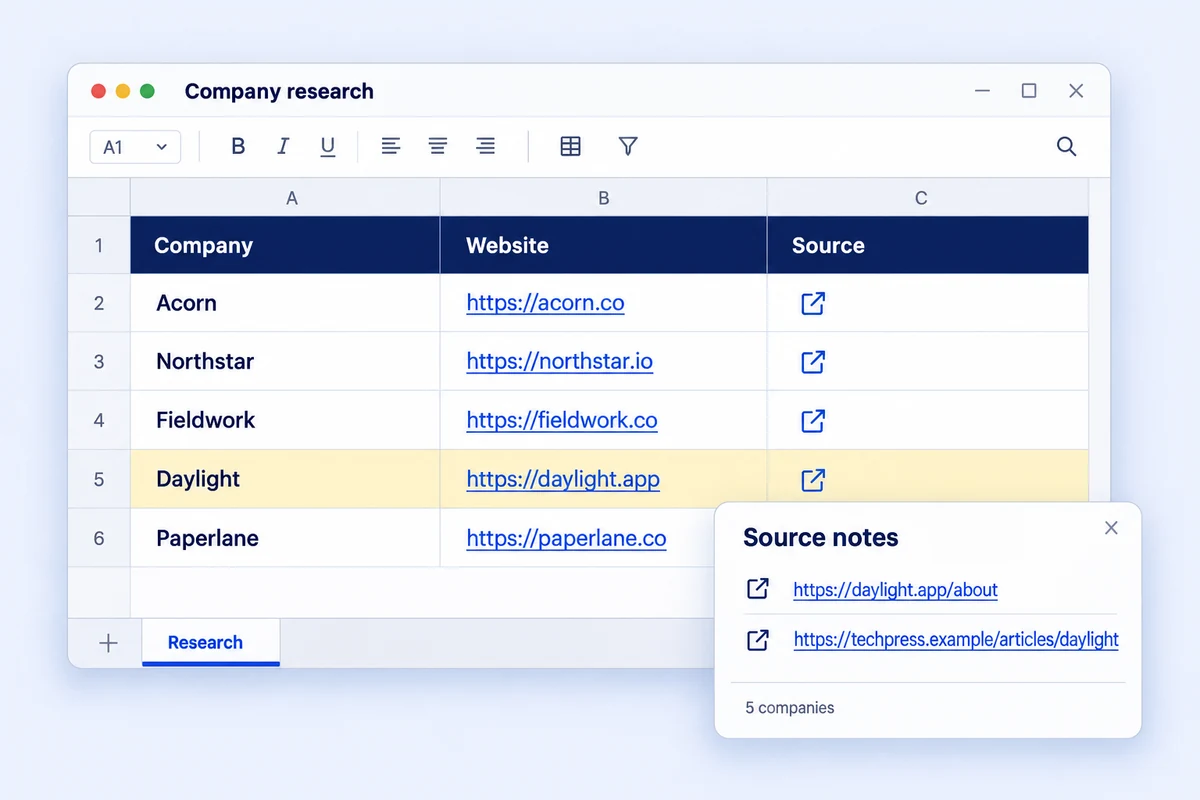The image size is (1200, 800).
Task: Align text right
Action: pos(485,146)
